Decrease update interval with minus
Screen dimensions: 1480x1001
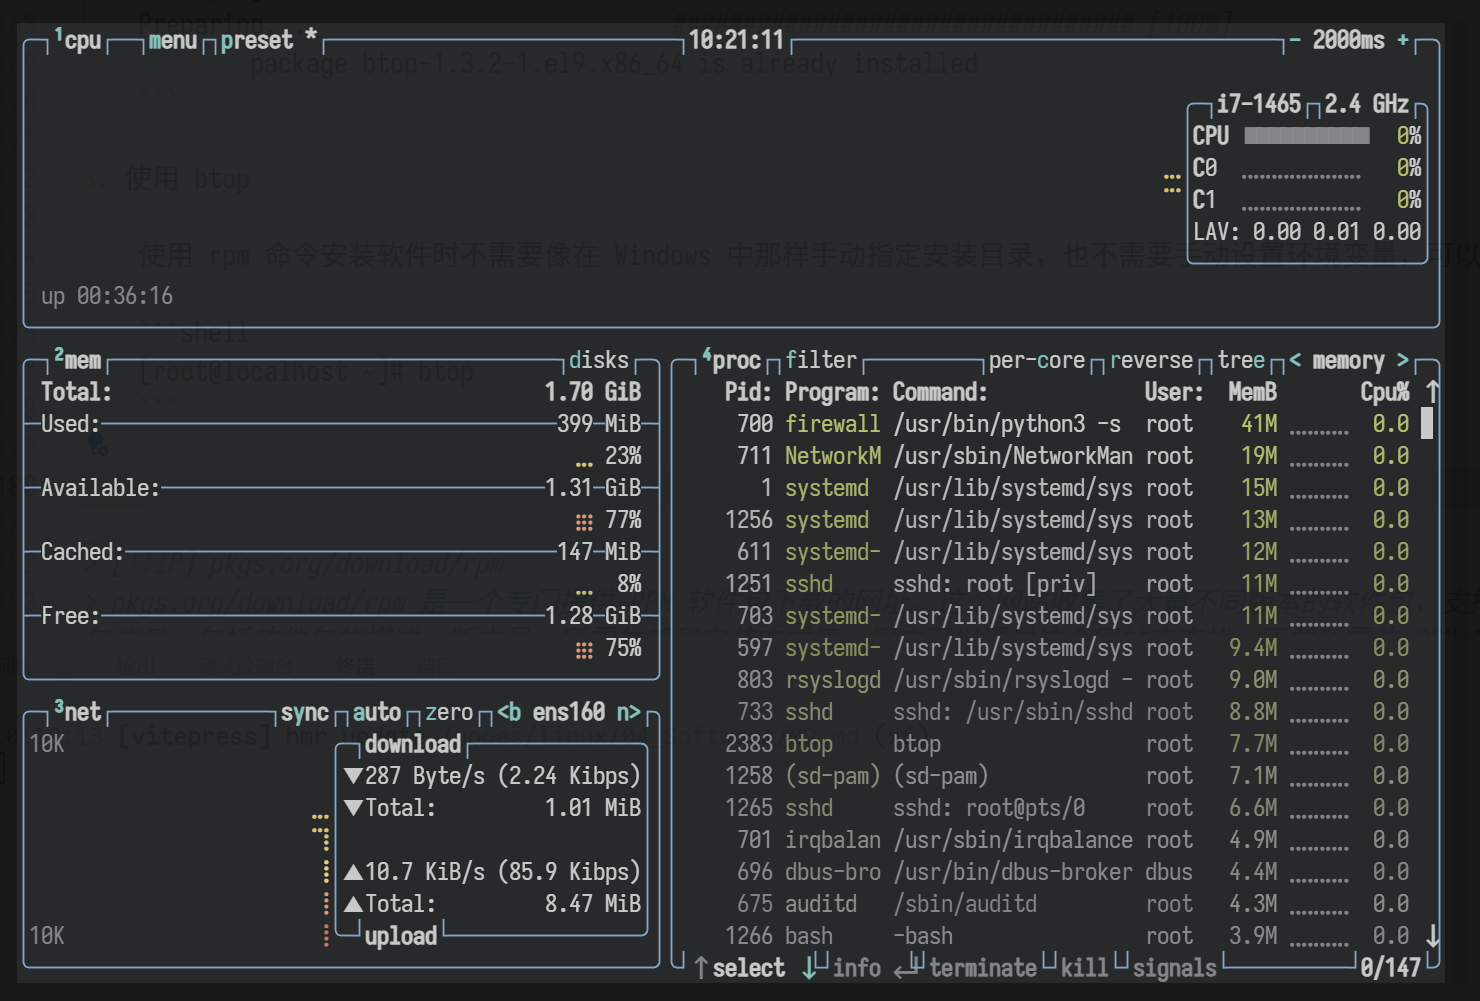[x=1295, y=41]
